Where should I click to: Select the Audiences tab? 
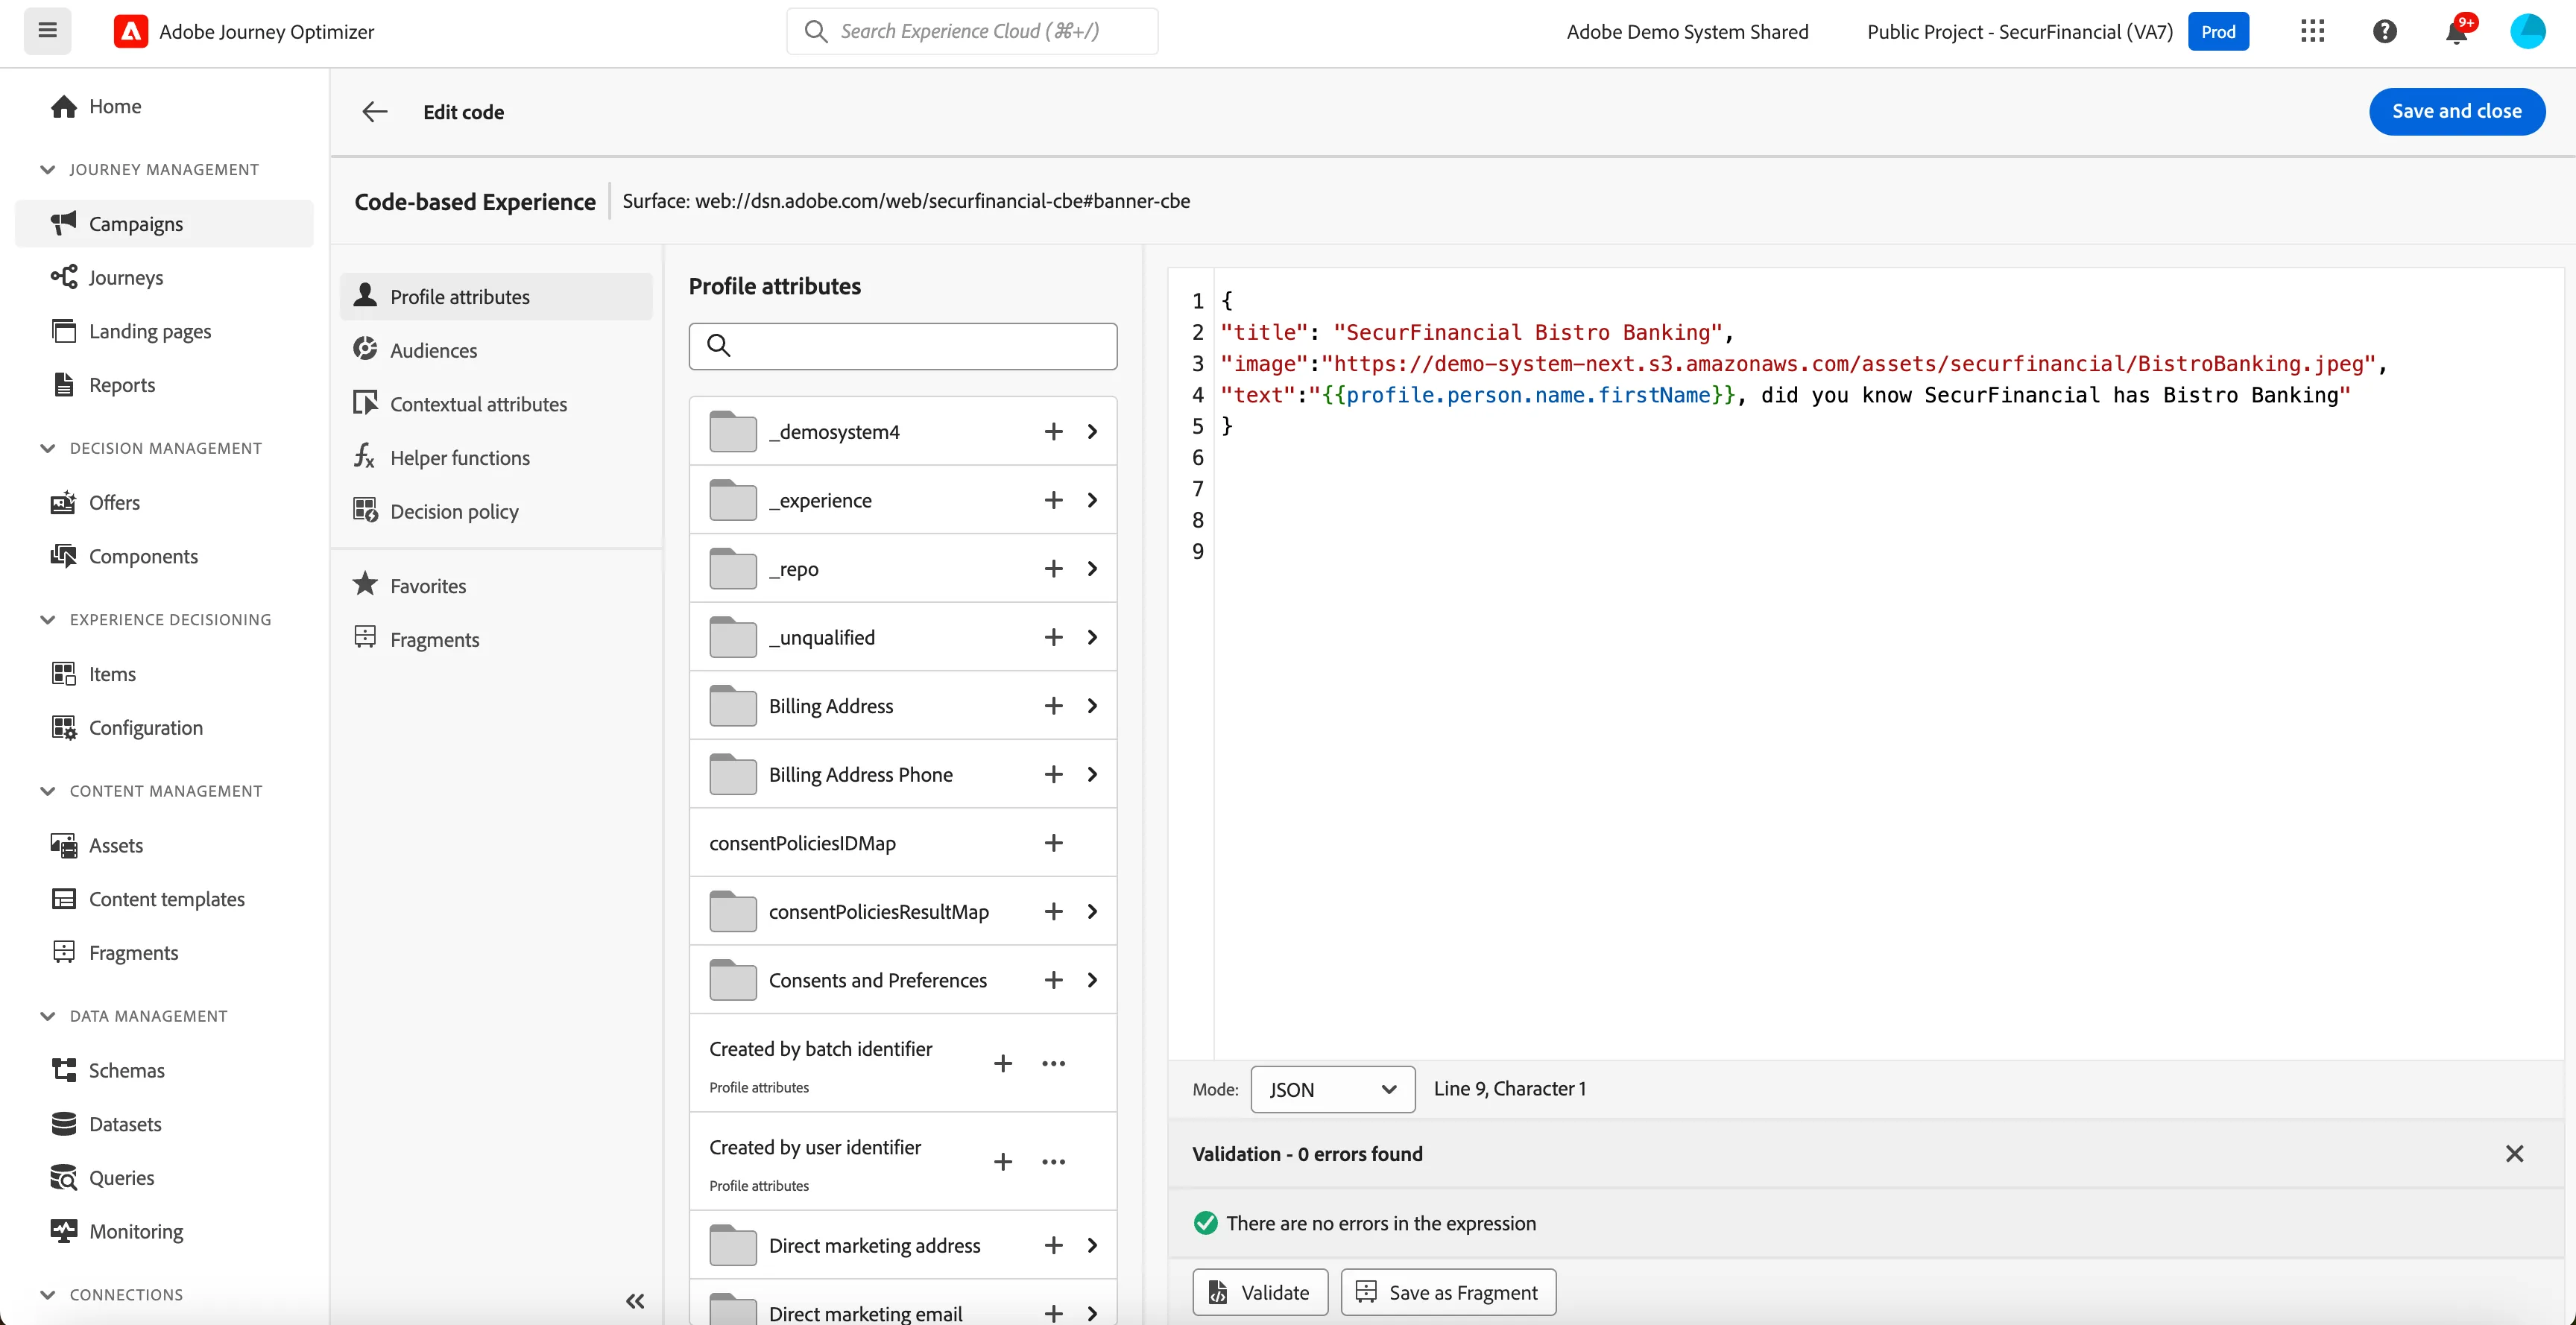[496, 350]
